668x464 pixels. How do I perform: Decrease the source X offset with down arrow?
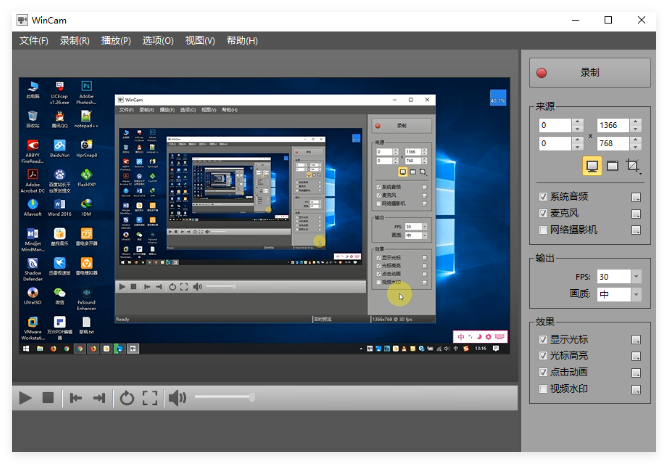578,129
